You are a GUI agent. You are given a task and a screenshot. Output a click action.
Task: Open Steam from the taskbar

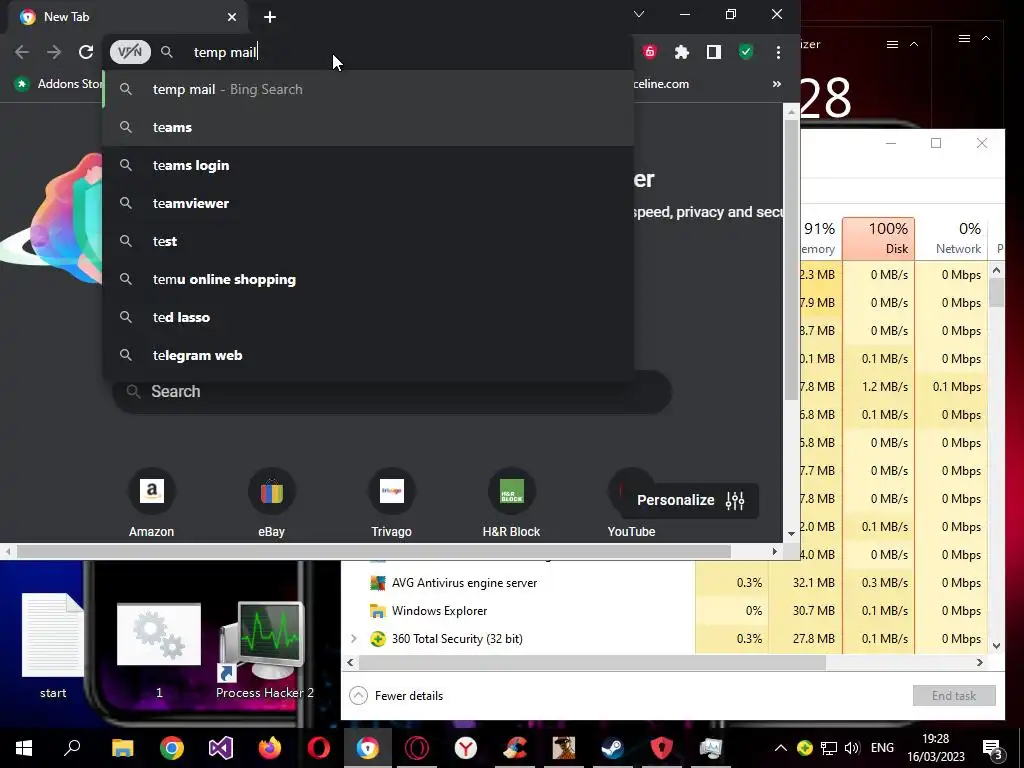(x=613, y=748)
